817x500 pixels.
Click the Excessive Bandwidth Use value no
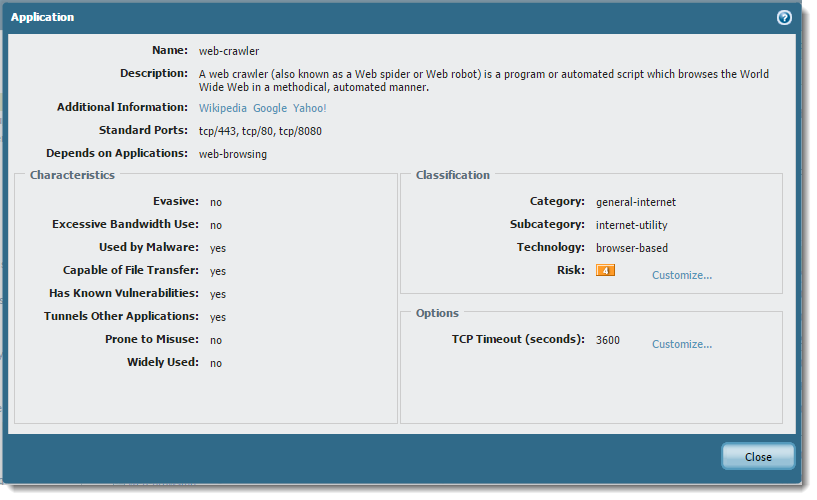click(x=216, y=225)
